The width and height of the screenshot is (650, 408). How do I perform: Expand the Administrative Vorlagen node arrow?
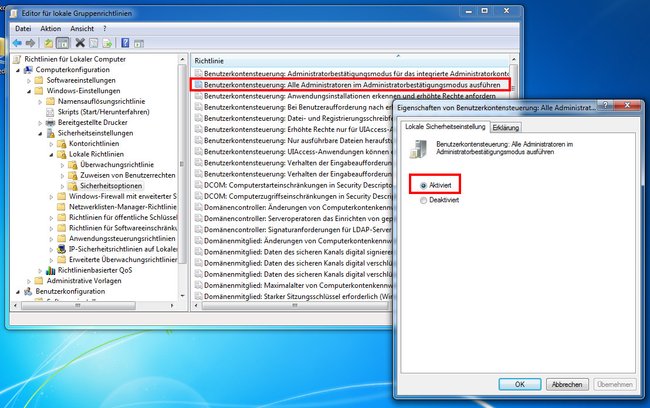tap(29, 282)
